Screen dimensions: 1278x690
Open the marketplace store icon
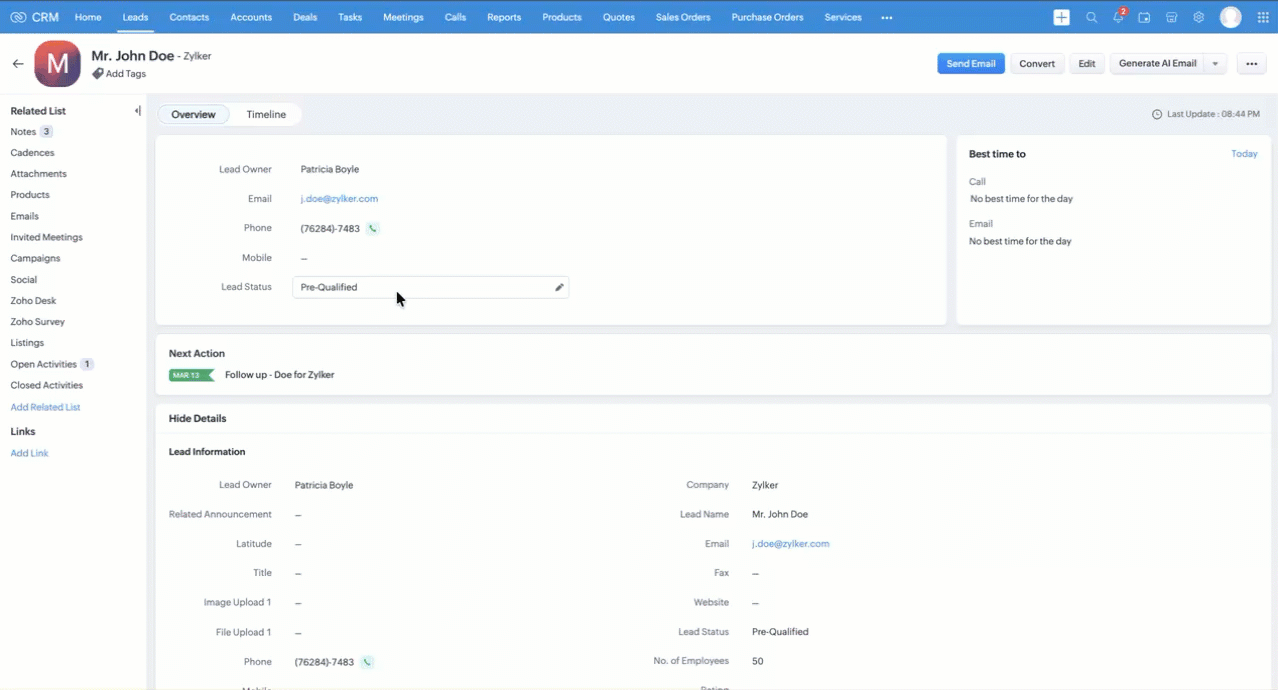[x=1172, y=17]
